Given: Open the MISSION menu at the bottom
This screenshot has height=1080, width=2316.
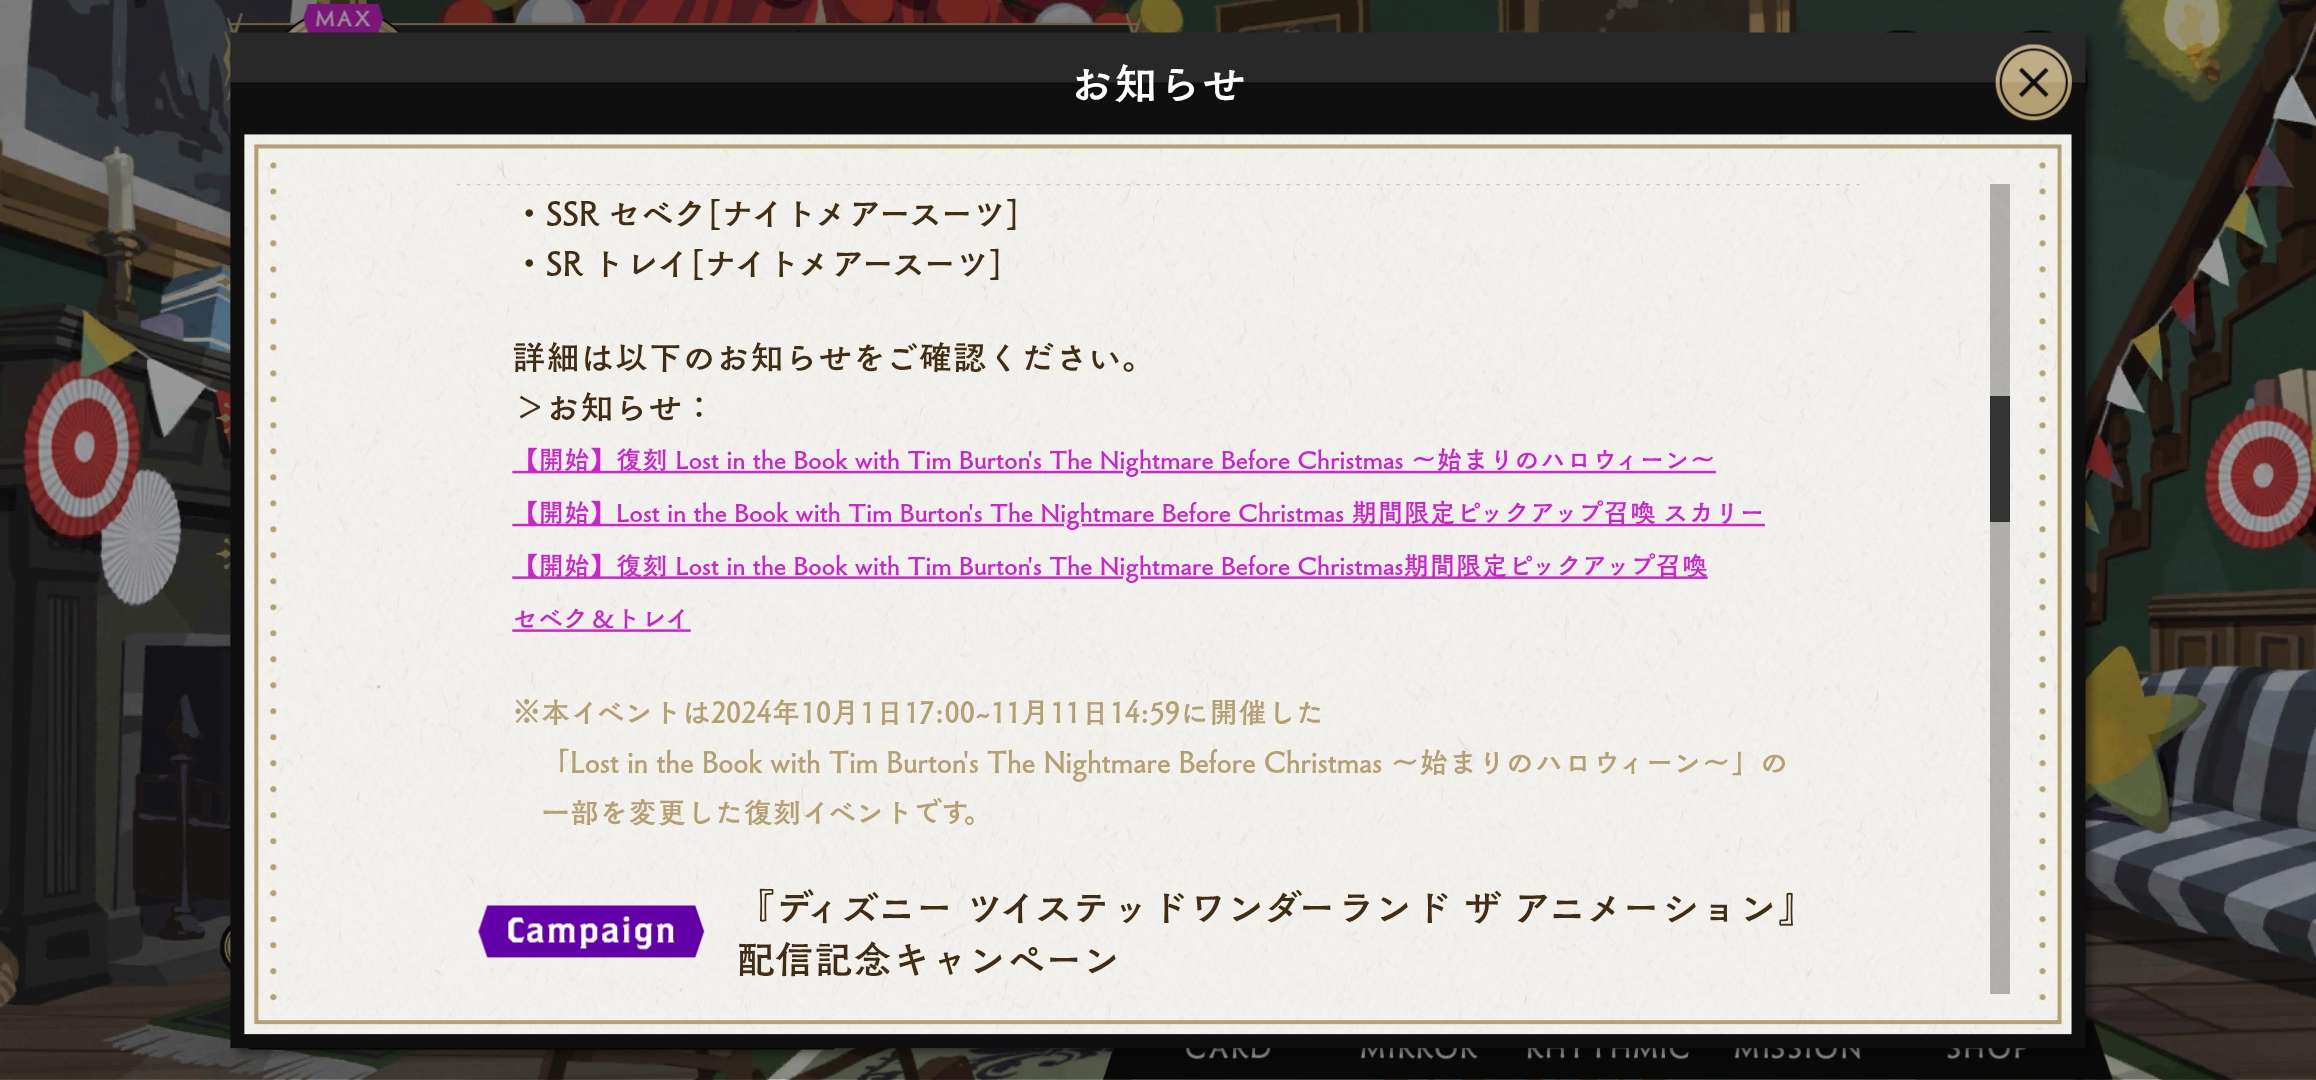Looking at the screenshot, I should [x=1797, y=1052].
